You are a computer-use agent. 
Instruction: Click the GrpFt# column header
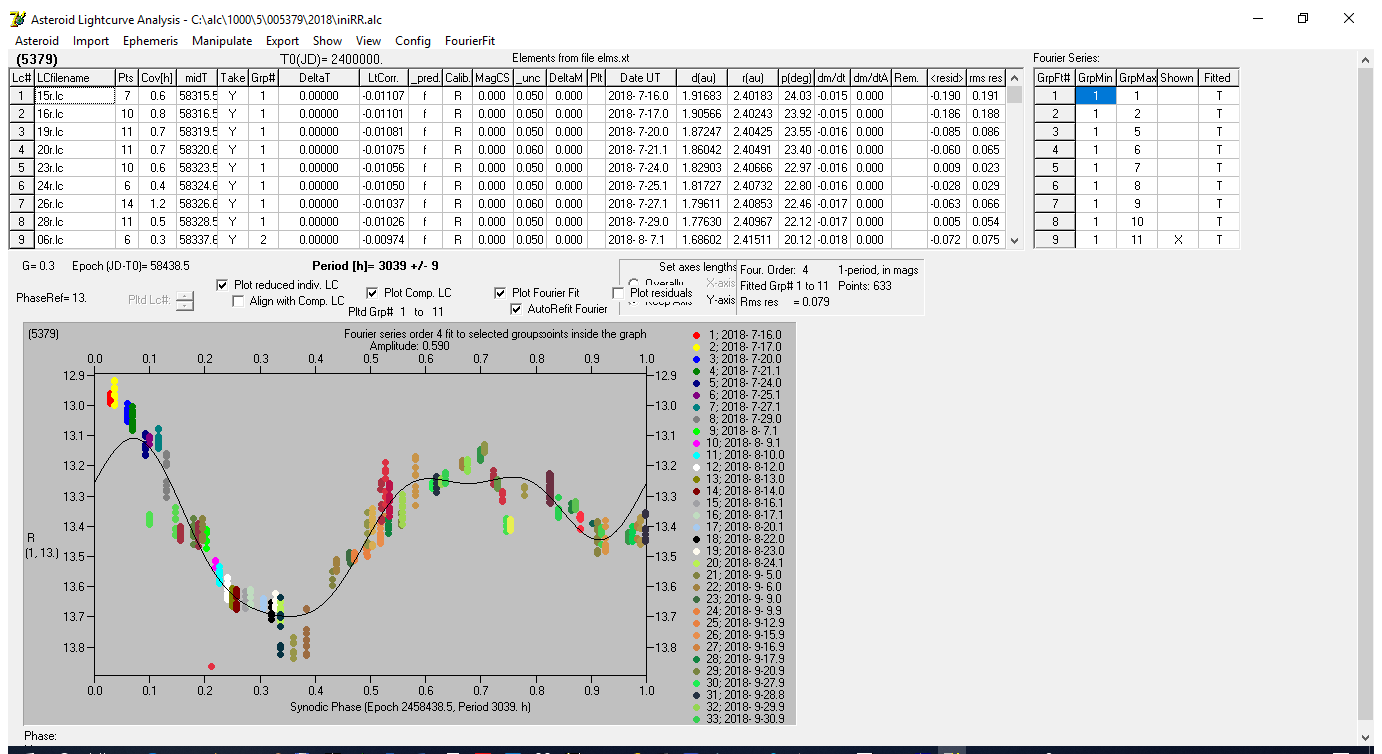point(1054,78)
